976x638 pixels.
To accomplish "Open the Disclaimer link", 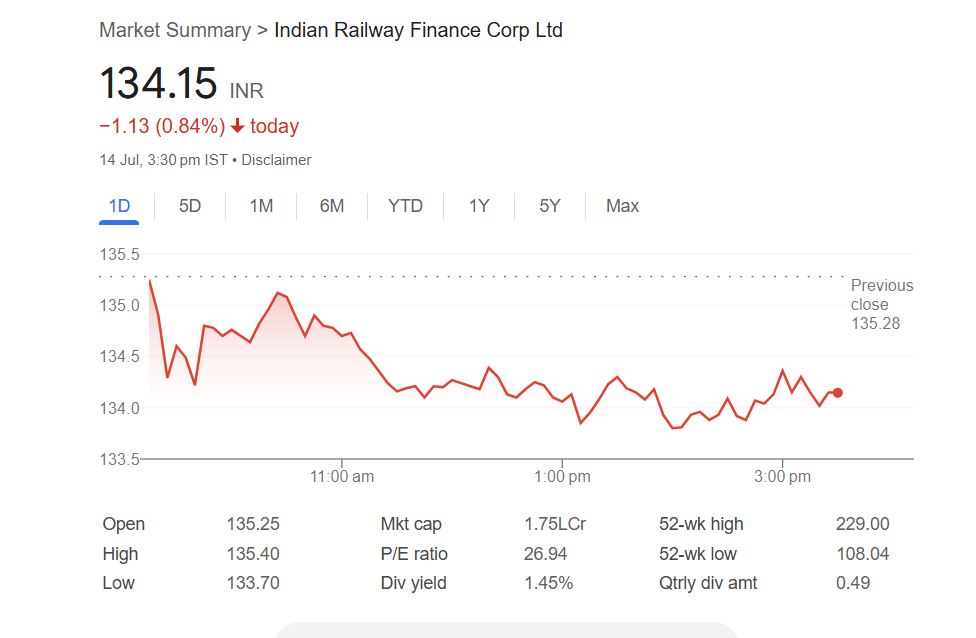I will point(277,160).
